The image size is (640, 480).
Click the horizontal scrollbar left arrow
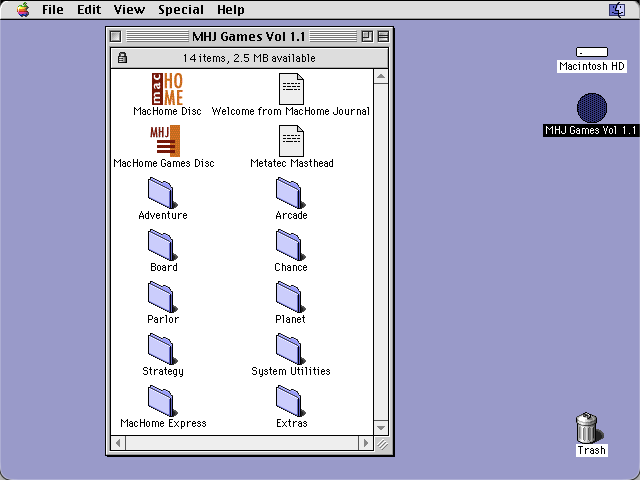tap(118, 443)
